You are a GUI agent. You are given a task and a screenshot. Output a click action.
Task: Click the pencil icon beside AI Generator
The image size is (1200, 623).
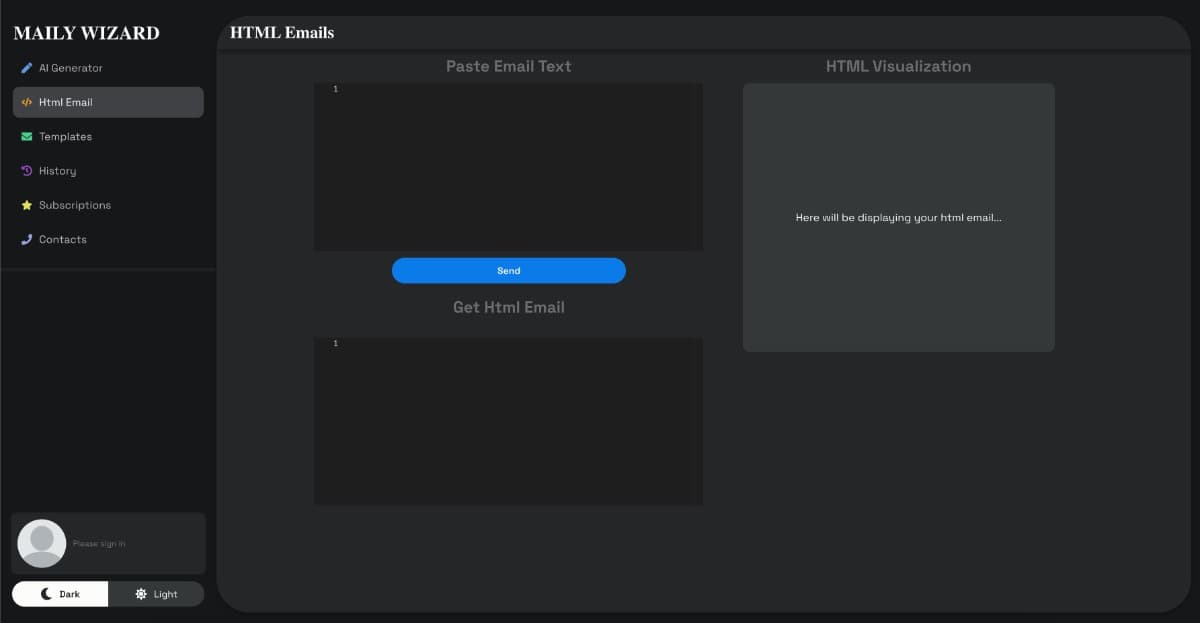tap(27, 68)
